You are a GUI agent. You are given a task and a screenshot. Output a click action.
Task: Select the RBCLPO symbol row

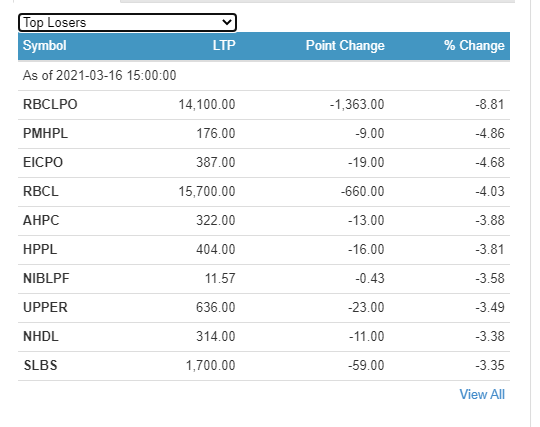coord(264,105)
